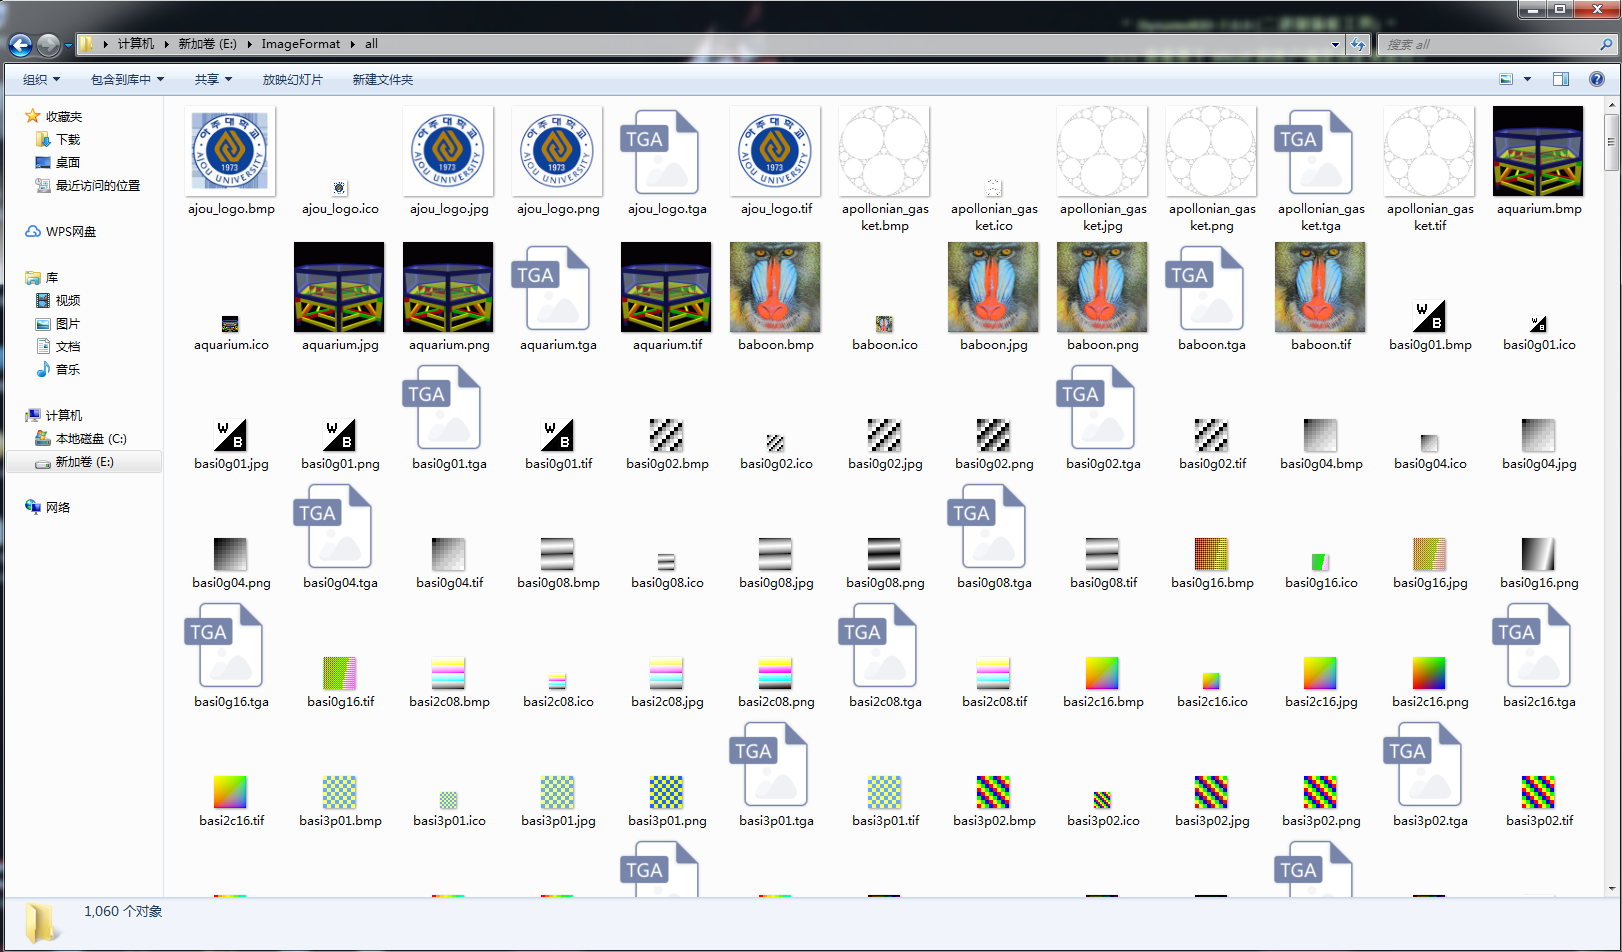Open the help question mark icon
Viewport: 1622px width, 952px height.
(1597, 79)
